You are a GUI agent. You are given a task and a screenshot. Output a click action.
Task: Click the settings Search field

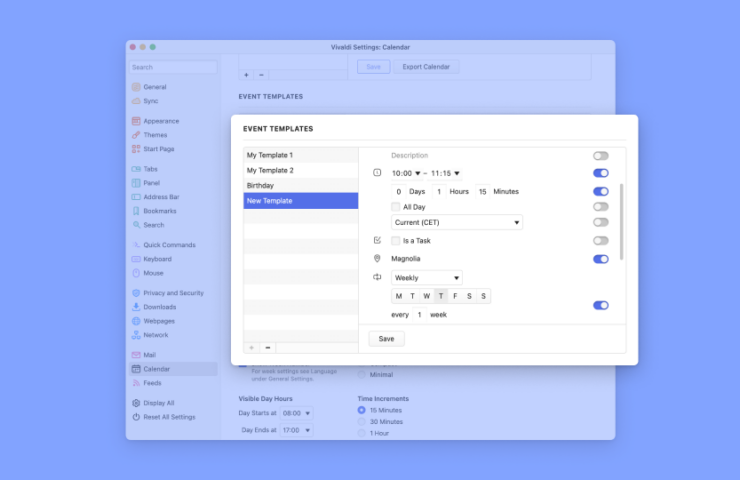pos(173,67)
